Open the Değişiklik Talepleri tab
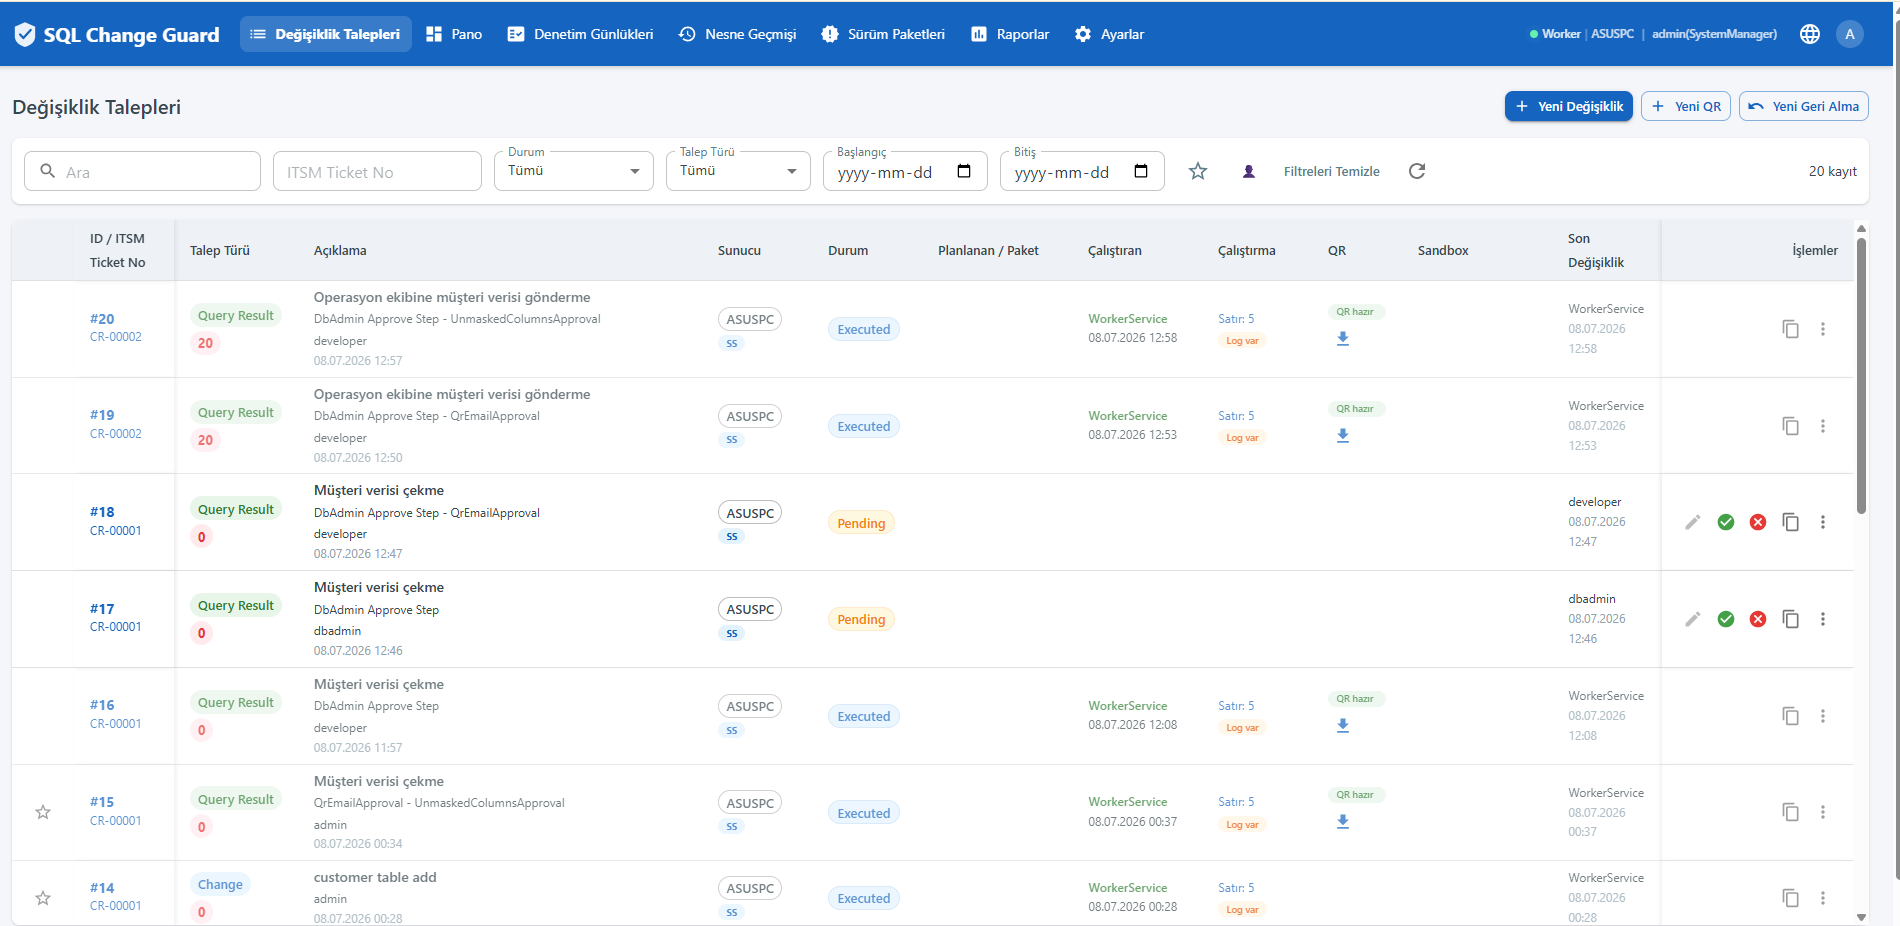This screenshot has width=1900, height=926. click(326, 34)
